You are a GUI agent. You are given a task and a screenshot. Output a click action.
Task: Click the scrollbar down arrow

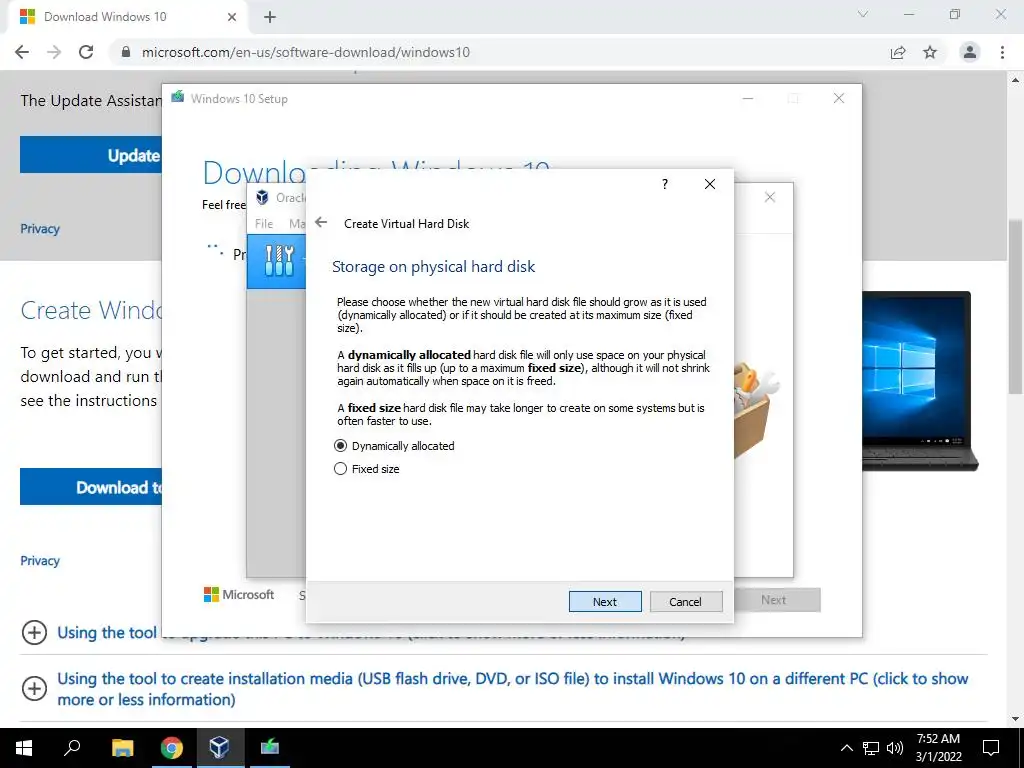coord(1016,719)
